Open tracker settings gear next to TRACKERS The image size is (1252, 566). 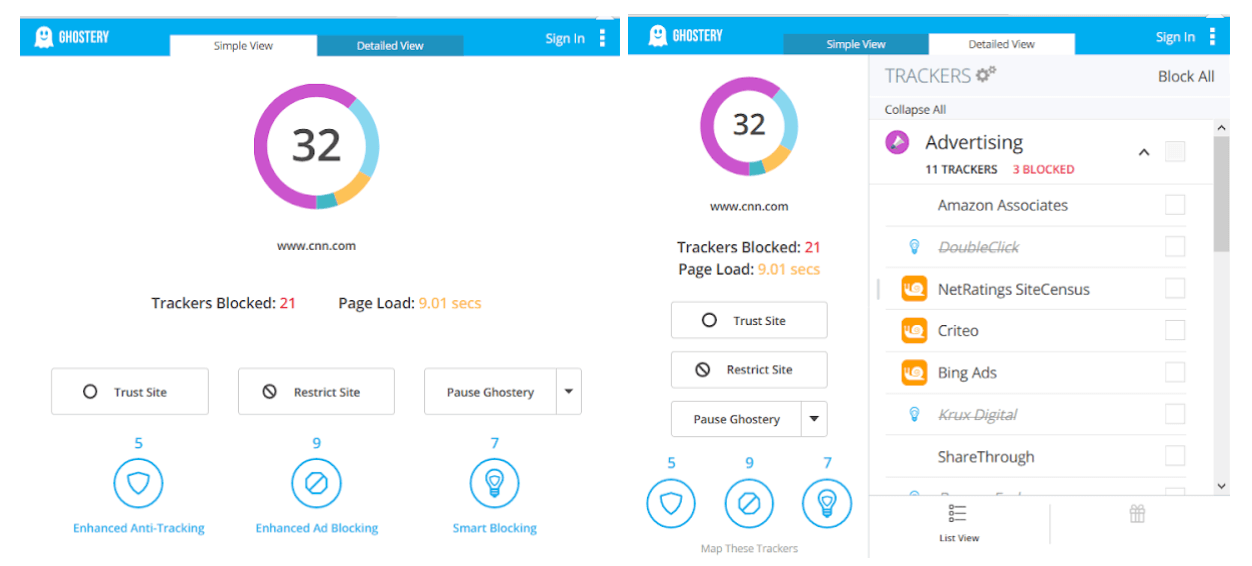[x=986, y=74]
